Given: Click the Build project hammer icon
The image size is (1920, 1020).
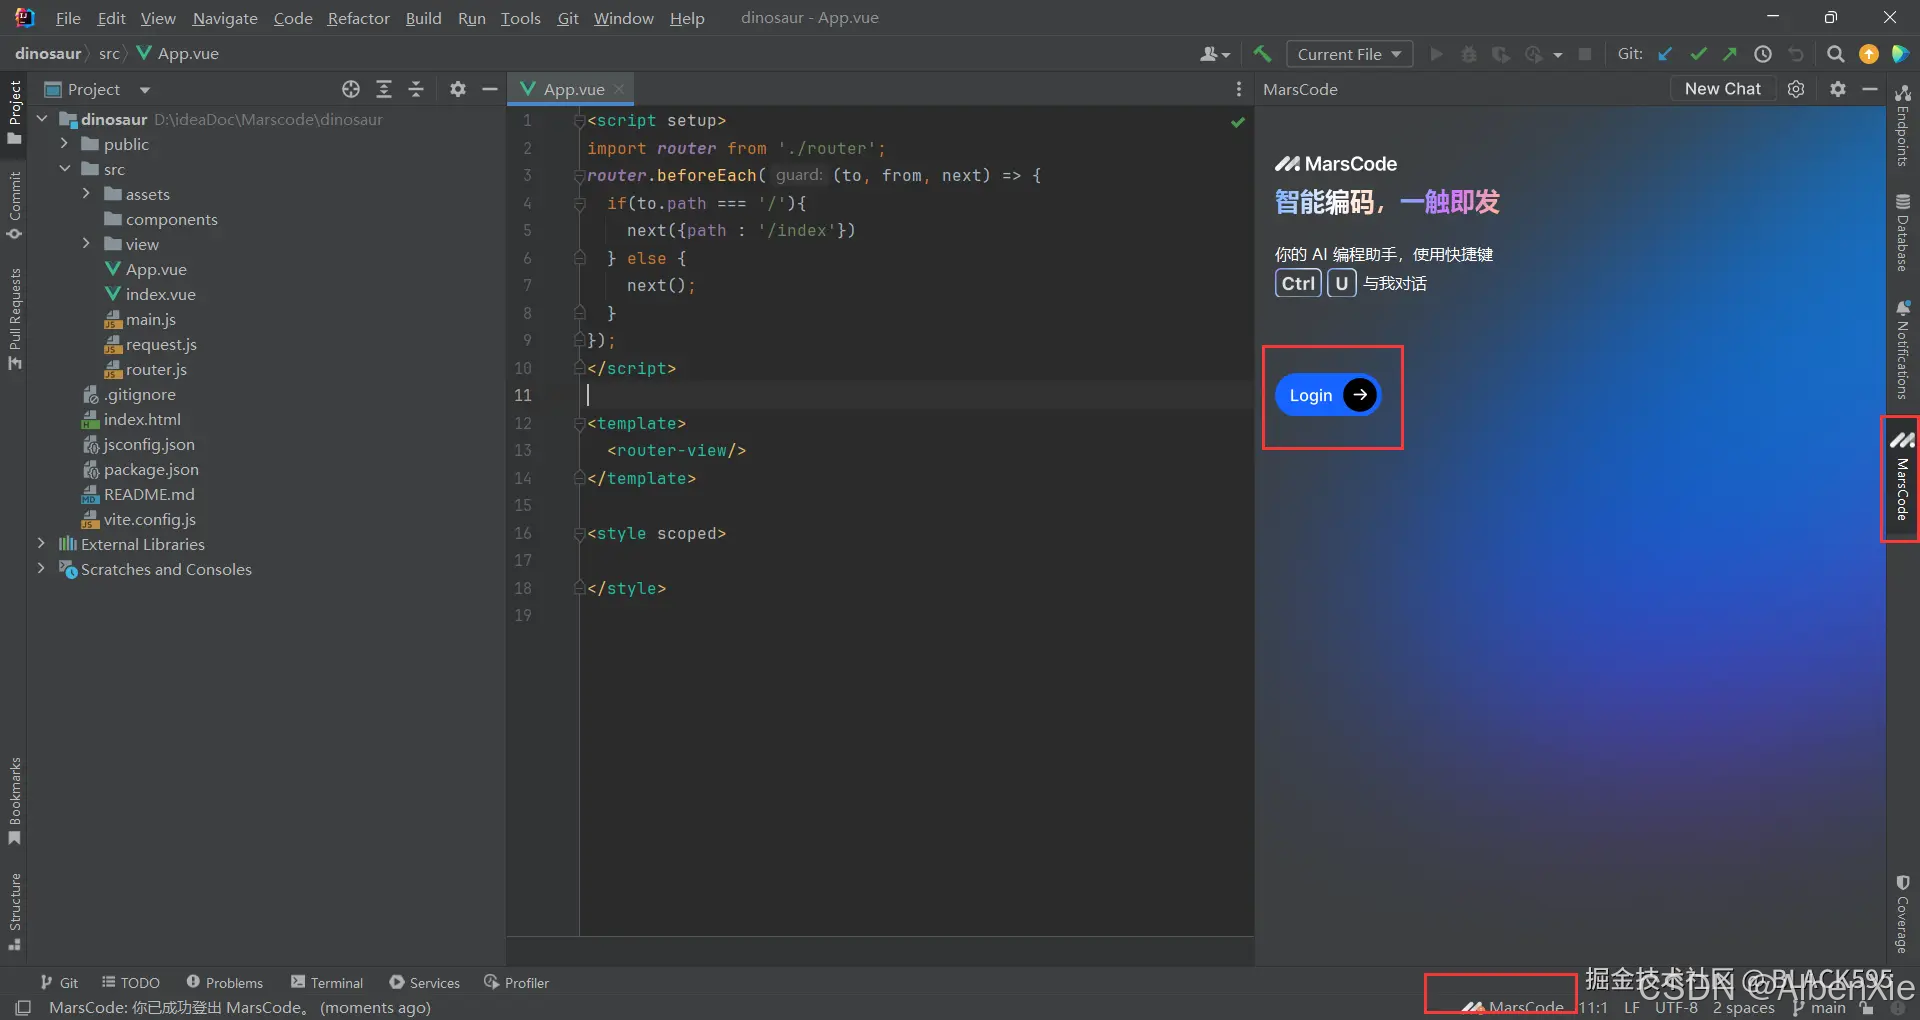Looking at the screenshot, I should coord(1262,54).
